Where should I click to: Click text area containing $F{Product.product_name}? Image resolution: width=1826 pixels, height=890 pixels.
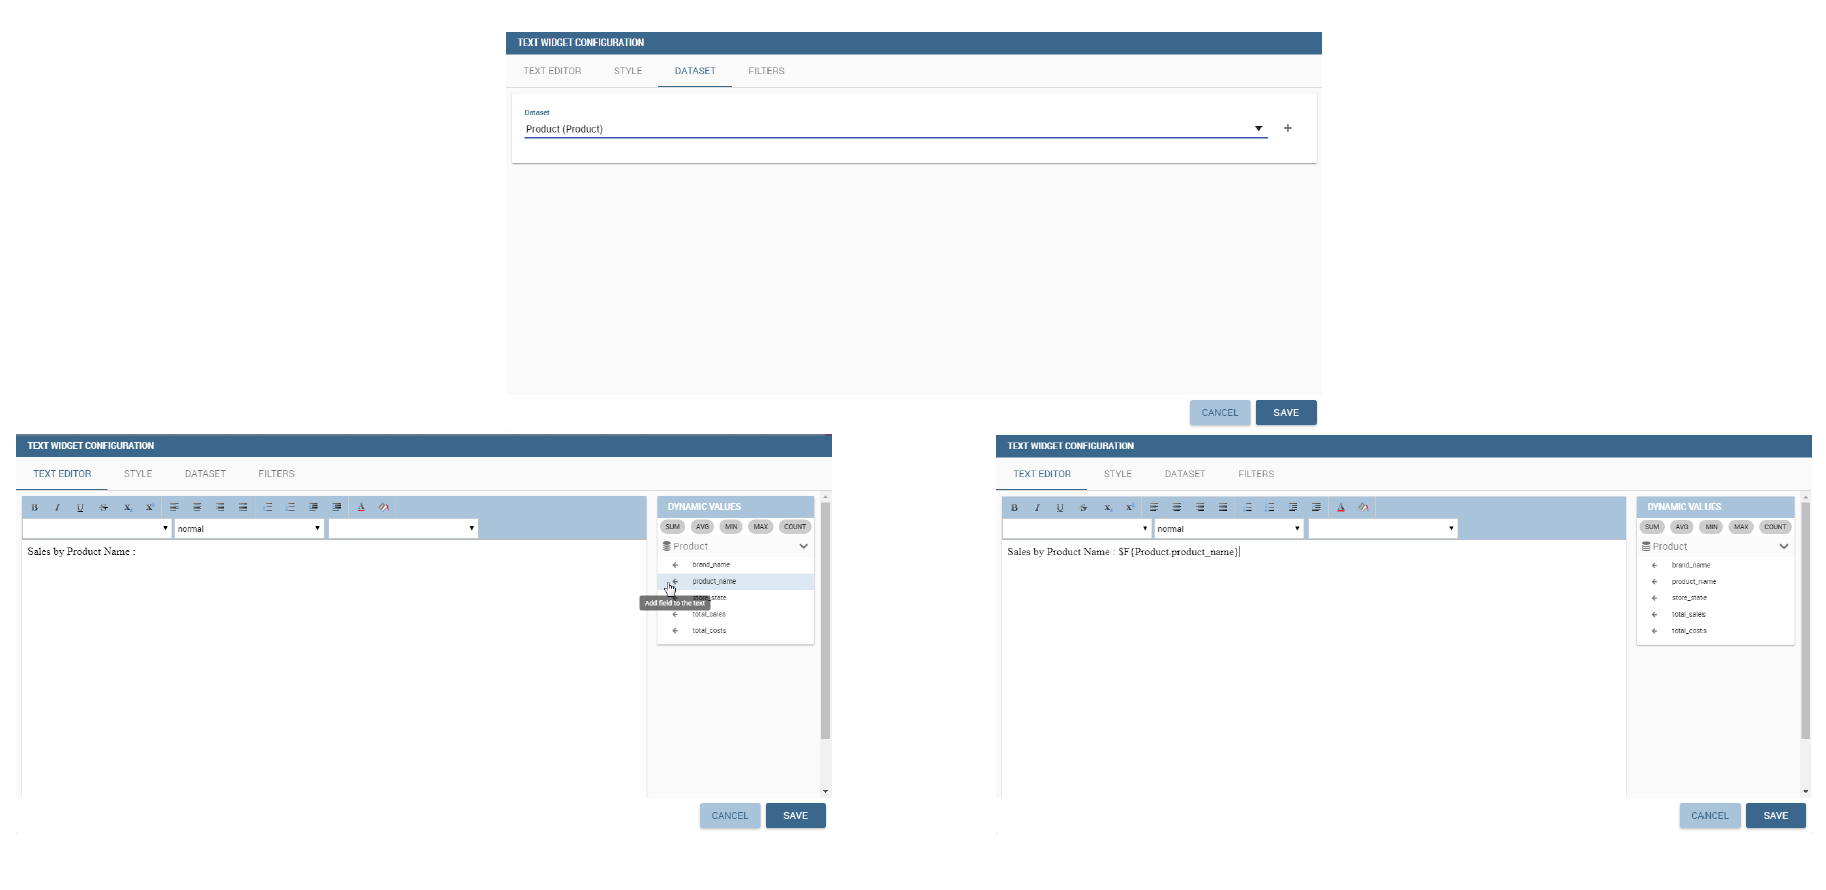click(x=1313, y=668)
